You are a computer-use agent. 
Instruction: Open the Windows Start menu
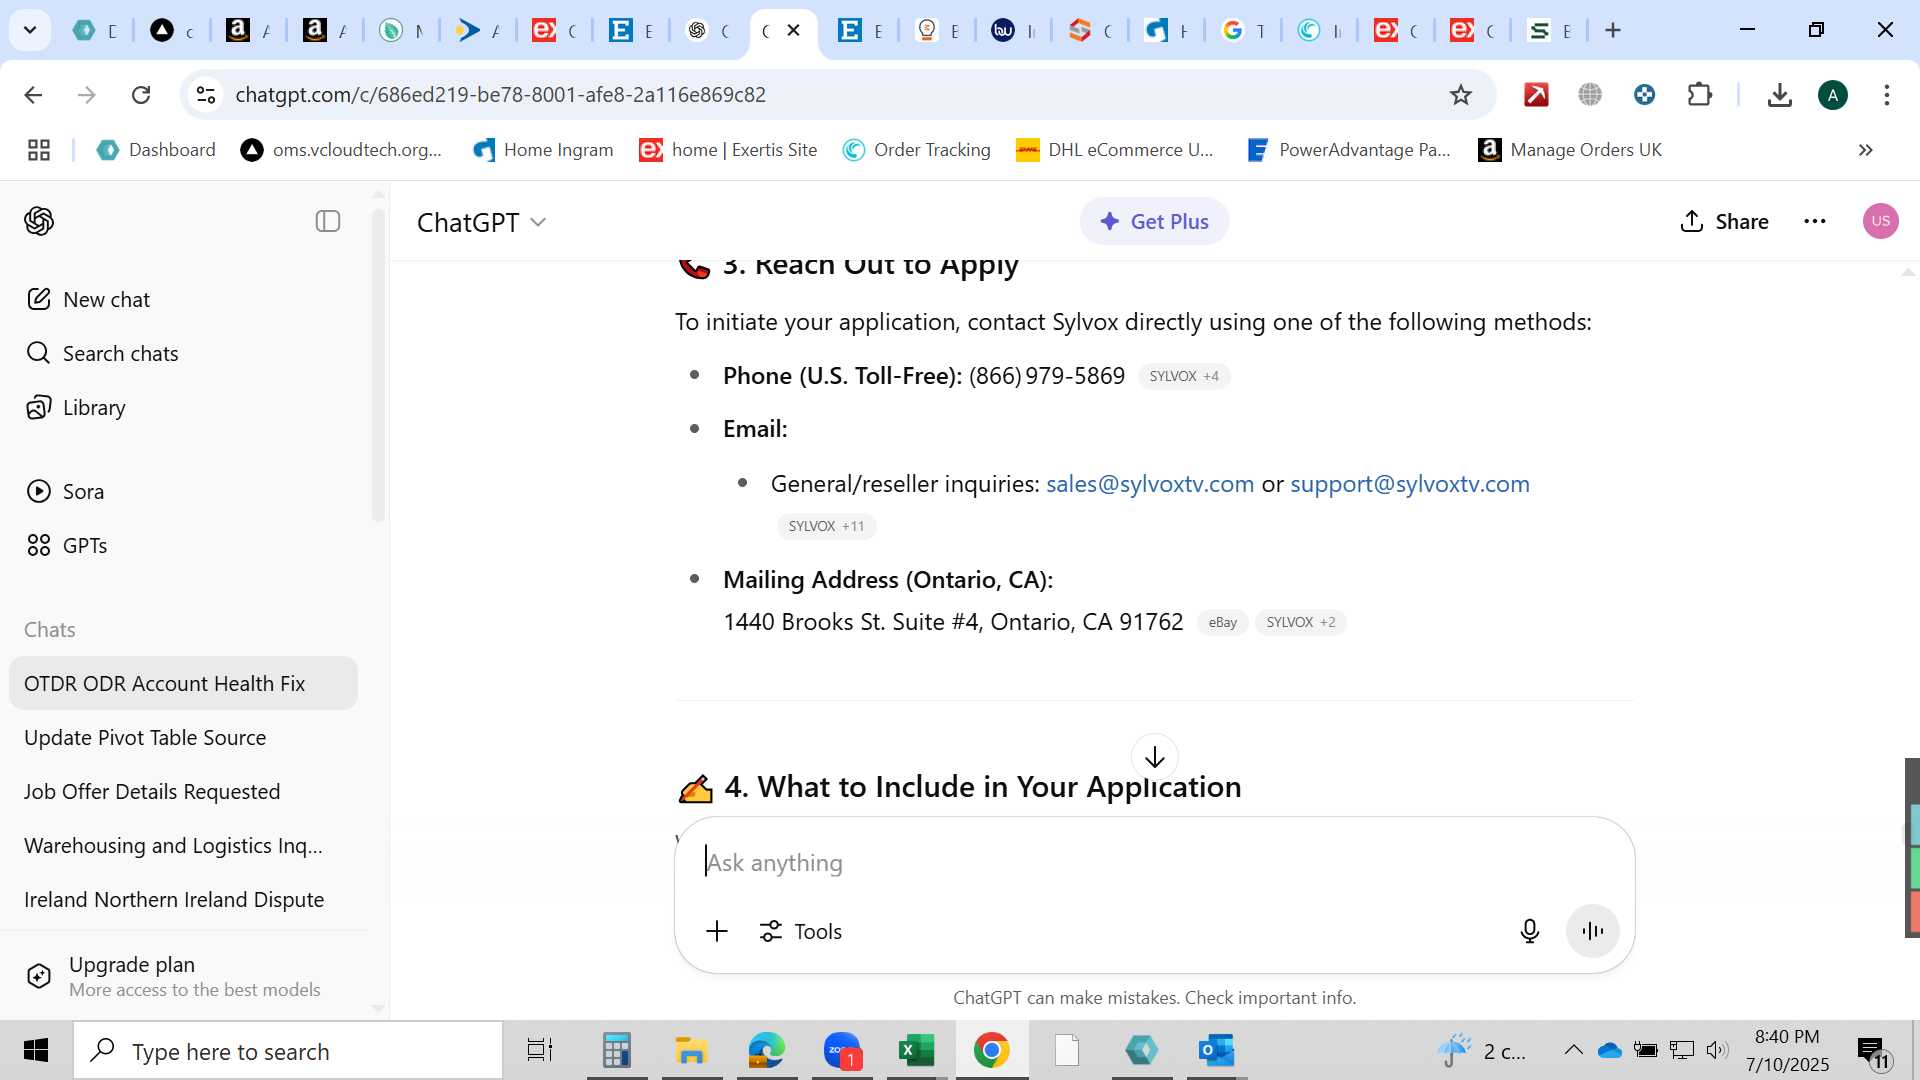(36, 1050)
